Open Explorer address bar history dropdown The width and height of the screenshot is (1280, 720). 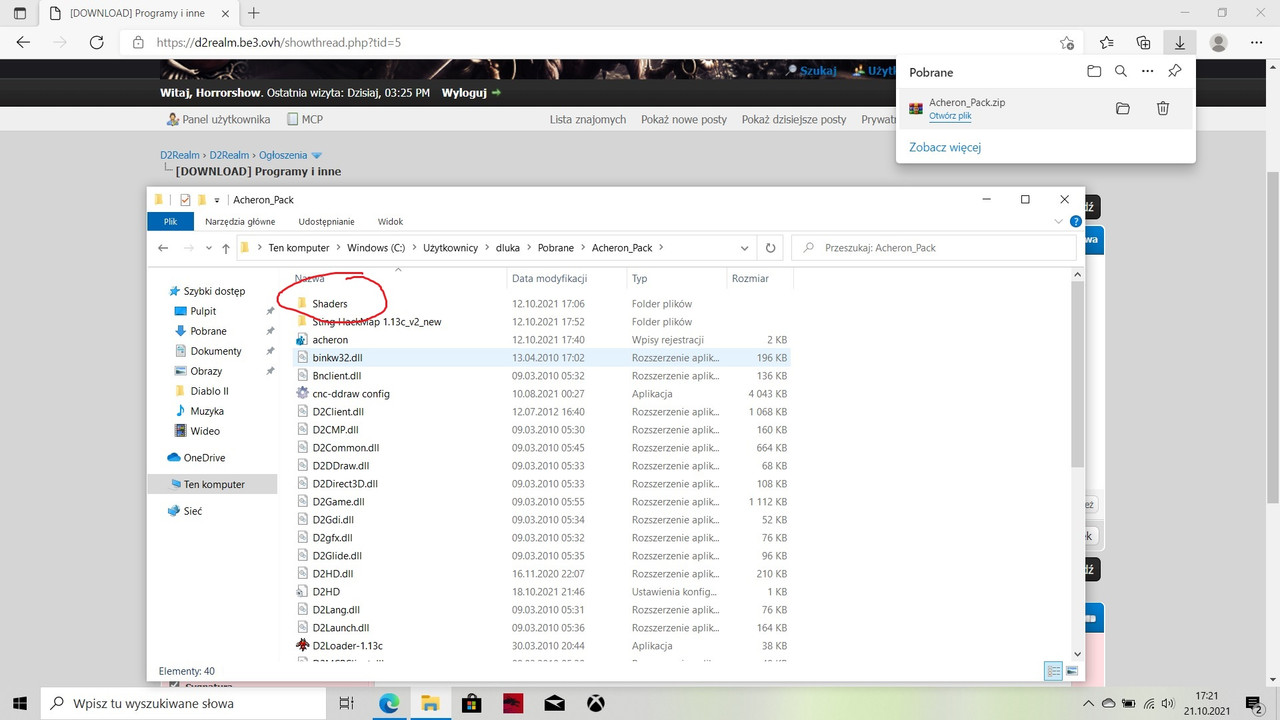click(745, 248)
